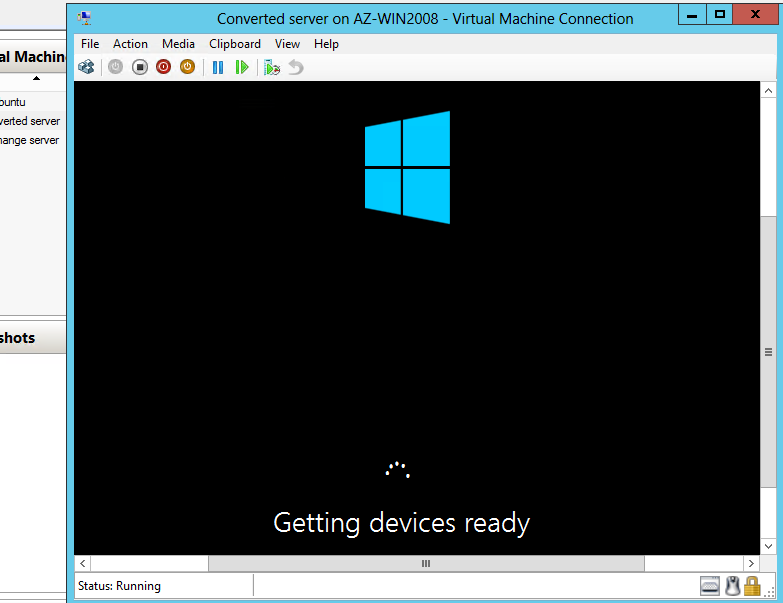Send Ctrl+Alt+Delete toolbar icon
Viewport: 783px width, 603px height.
[86, 67]
